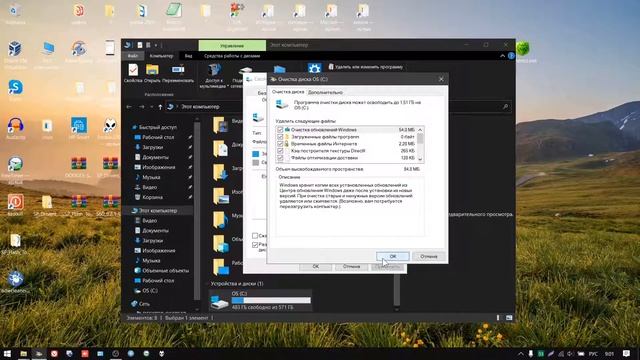Toggle Временные файлы Интернета checkbox

[280, 144]
